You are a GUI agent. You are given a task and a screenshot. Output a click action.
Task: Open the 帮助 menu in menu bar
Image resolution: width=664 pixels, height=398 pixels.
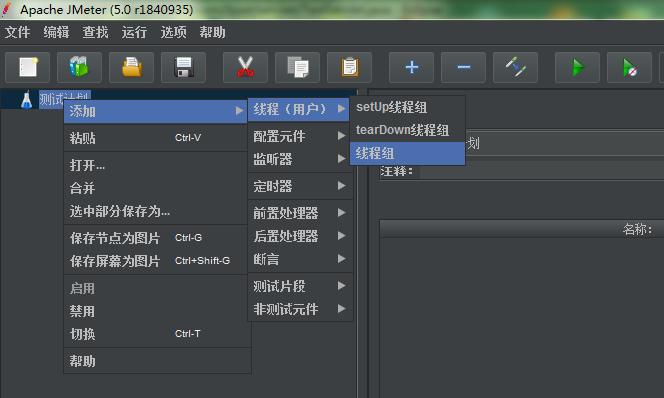tap(212, 32)
